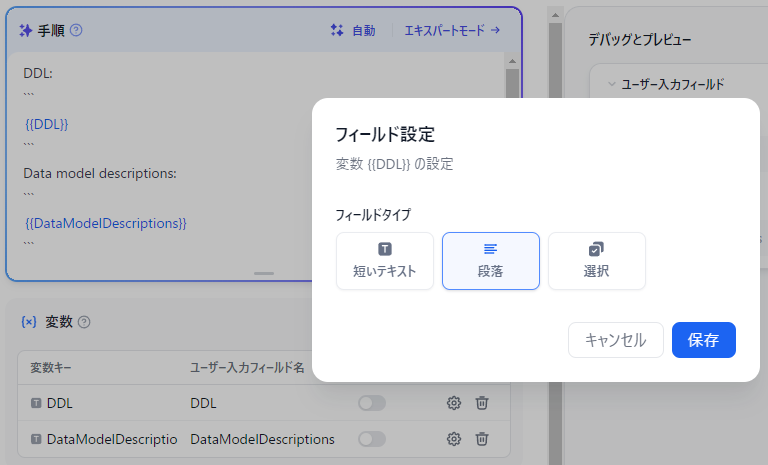Click the 段落 lines icon
Image resolution: width=768 pixels, height=465 pixels.
click(490, 249)
